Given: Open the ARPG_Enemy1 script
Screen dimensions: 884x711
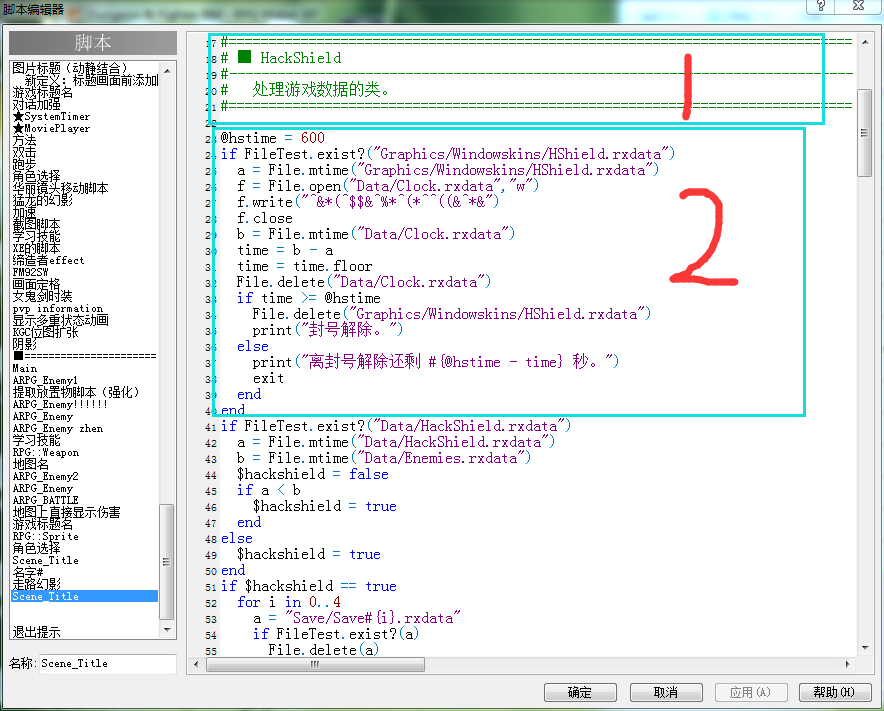Looking at the screenshot, I should [x=45, y=381].
